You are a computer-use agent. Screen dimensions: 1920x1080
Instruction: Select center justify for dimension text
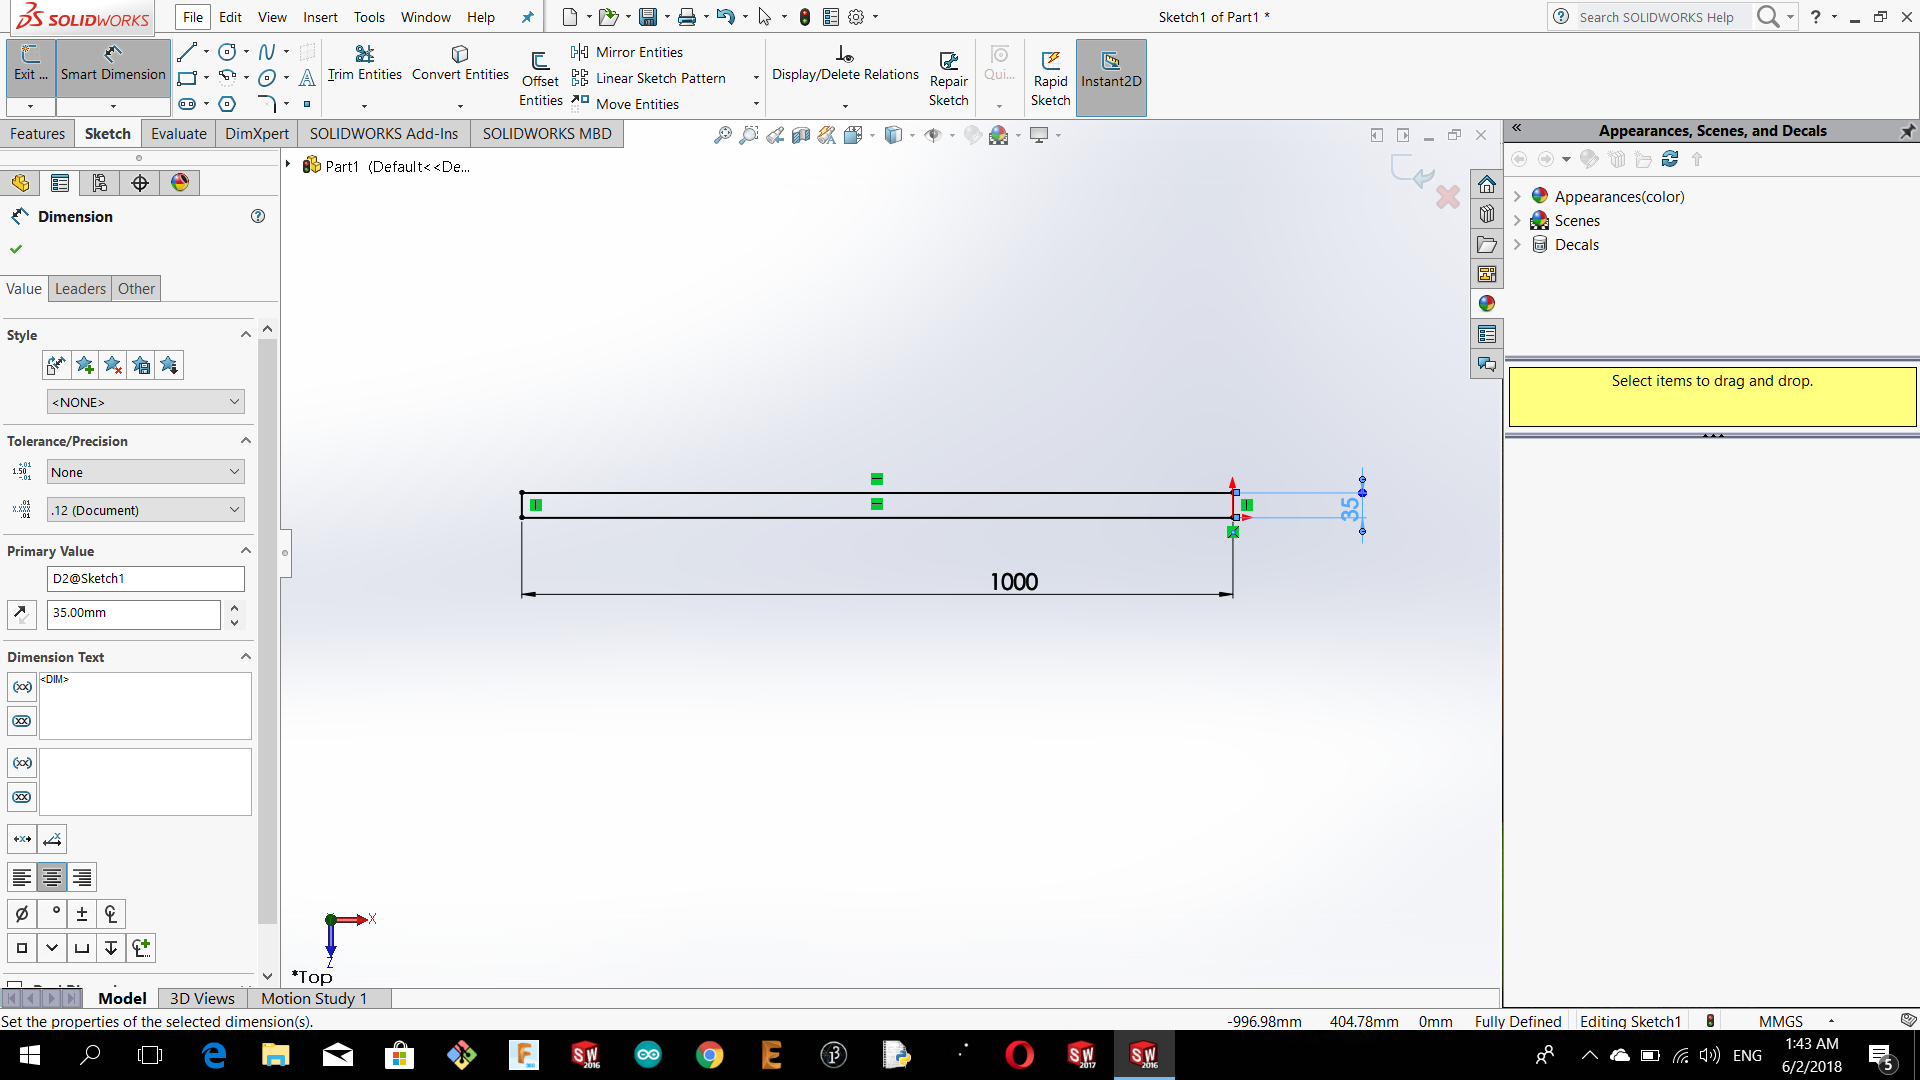(52, 878)
